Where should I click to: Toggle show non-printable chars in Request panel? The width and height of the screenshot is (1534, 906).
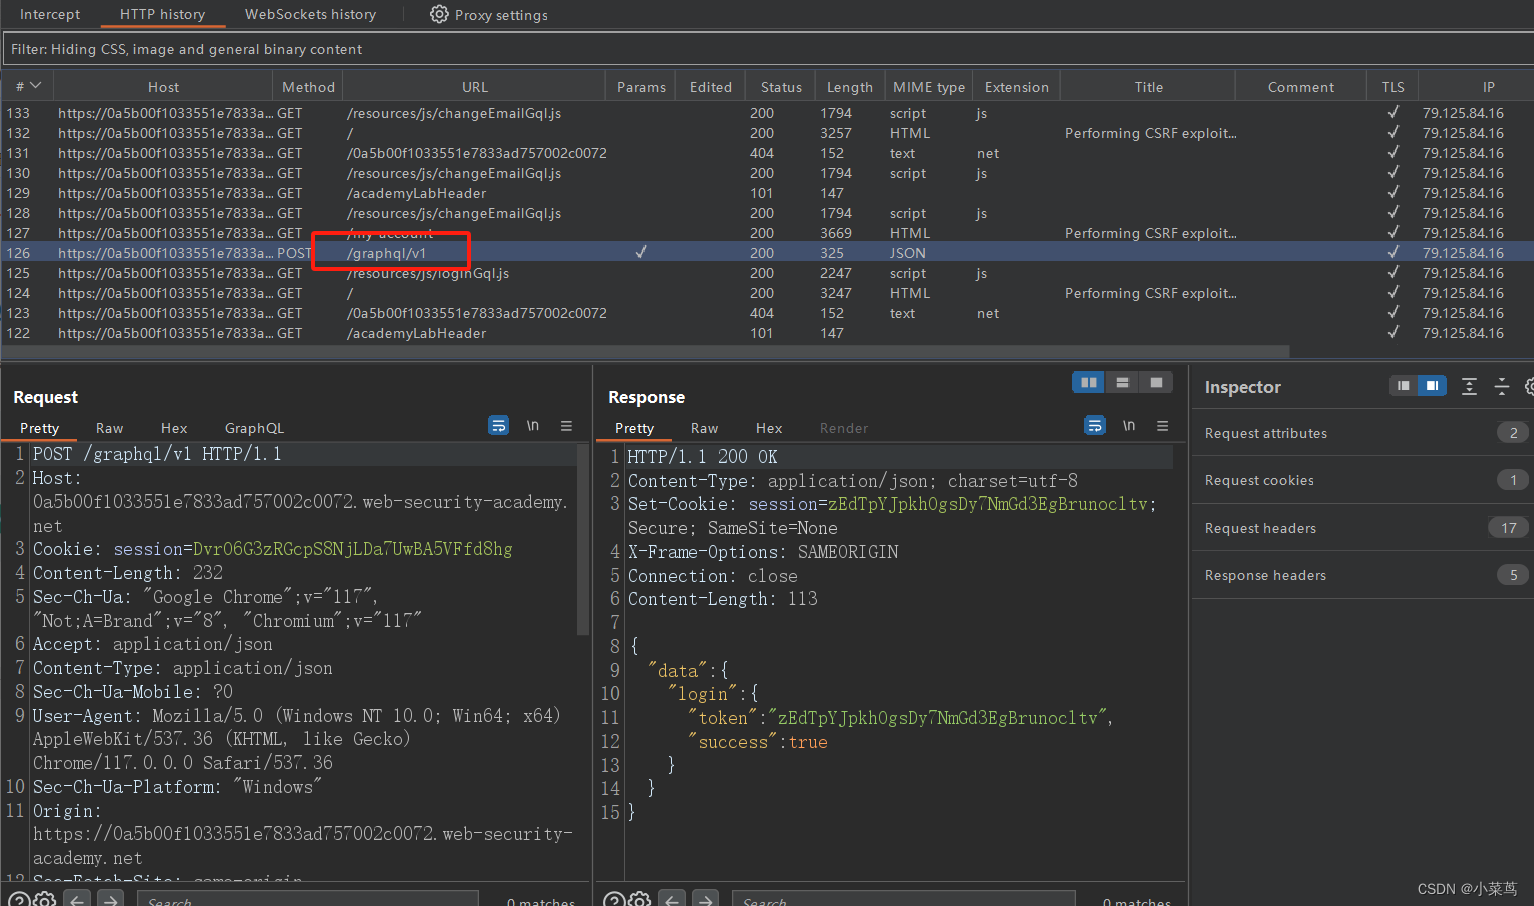(533, 425)
